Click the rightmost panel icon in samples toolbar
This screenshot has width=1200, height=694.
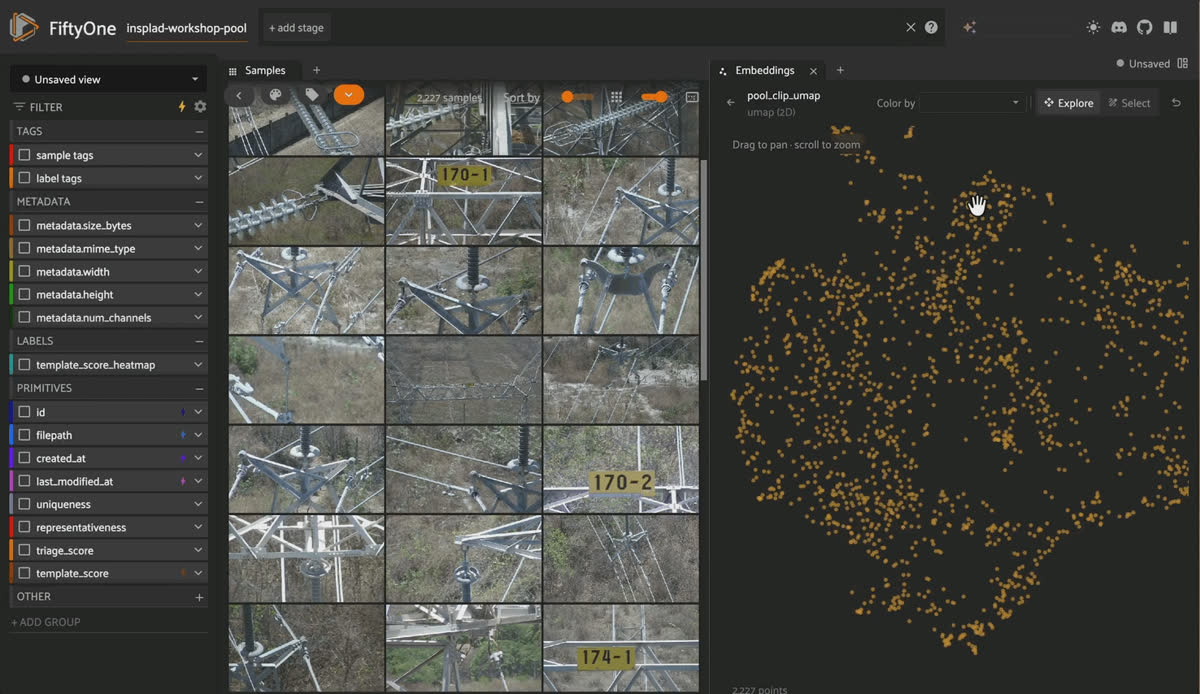691,97
